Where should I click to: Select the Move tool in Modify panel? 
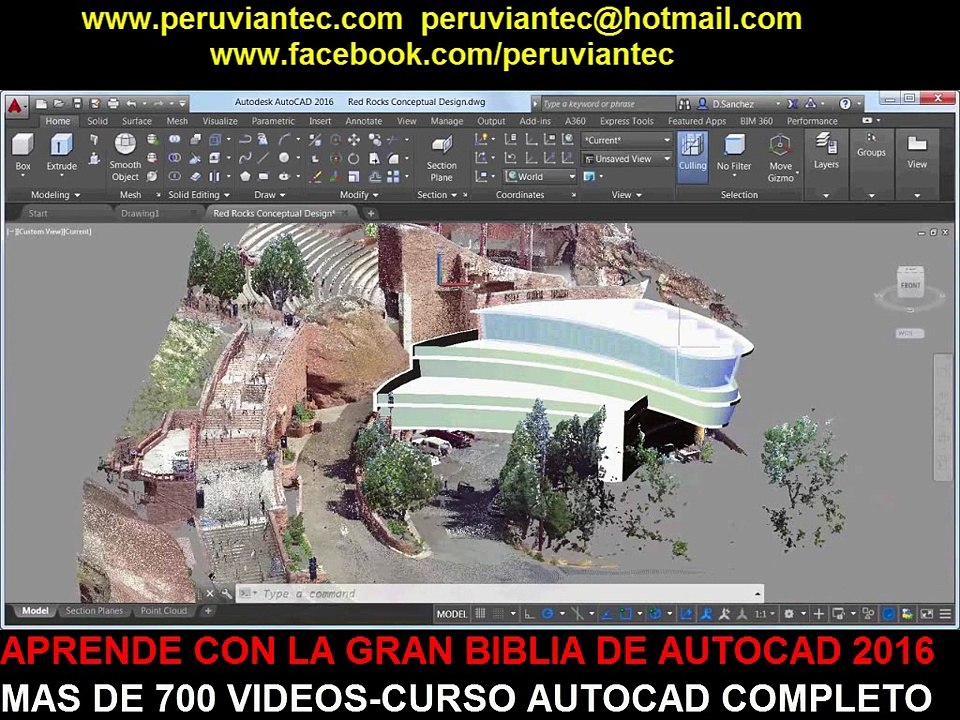[354, 140]
